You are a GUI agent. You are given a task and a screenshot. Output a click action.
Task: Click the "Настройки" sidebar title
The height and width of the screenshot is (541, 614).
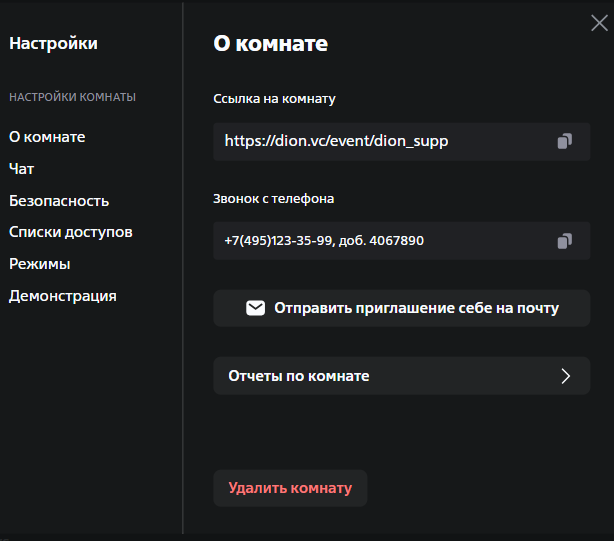coord(53,43)
